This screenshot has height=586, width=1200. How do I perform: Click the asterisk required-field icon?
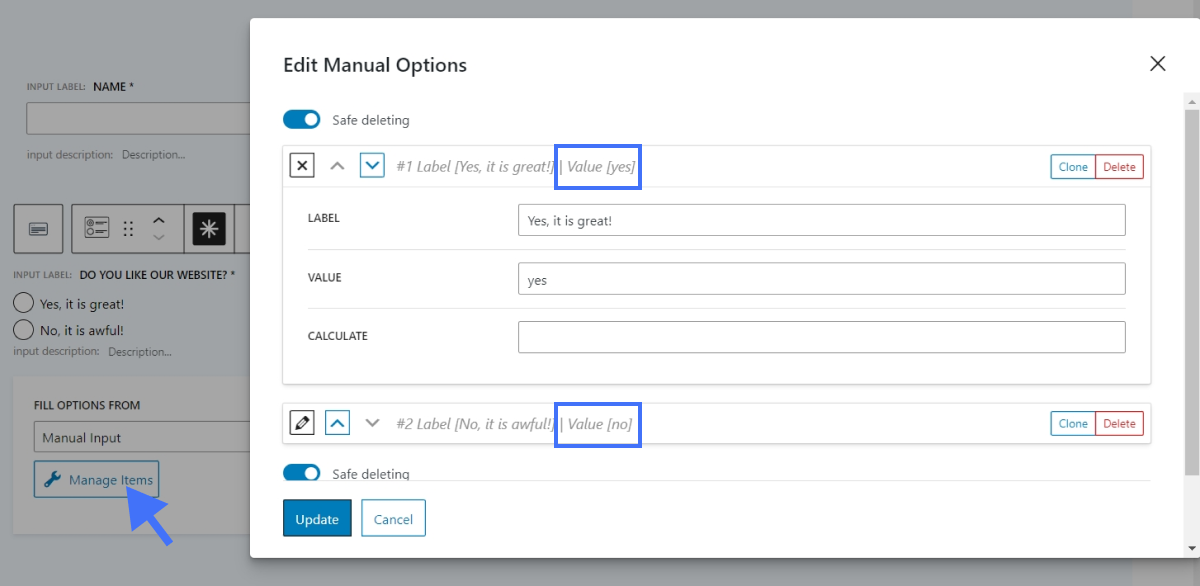coord(209,228)
